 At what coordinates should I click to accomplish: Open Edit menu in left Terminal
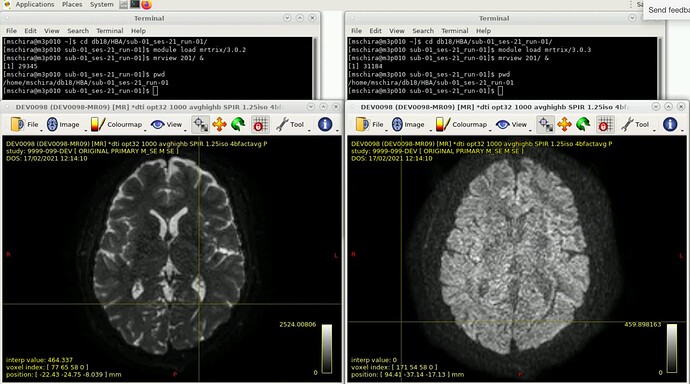tap(30, 31)
